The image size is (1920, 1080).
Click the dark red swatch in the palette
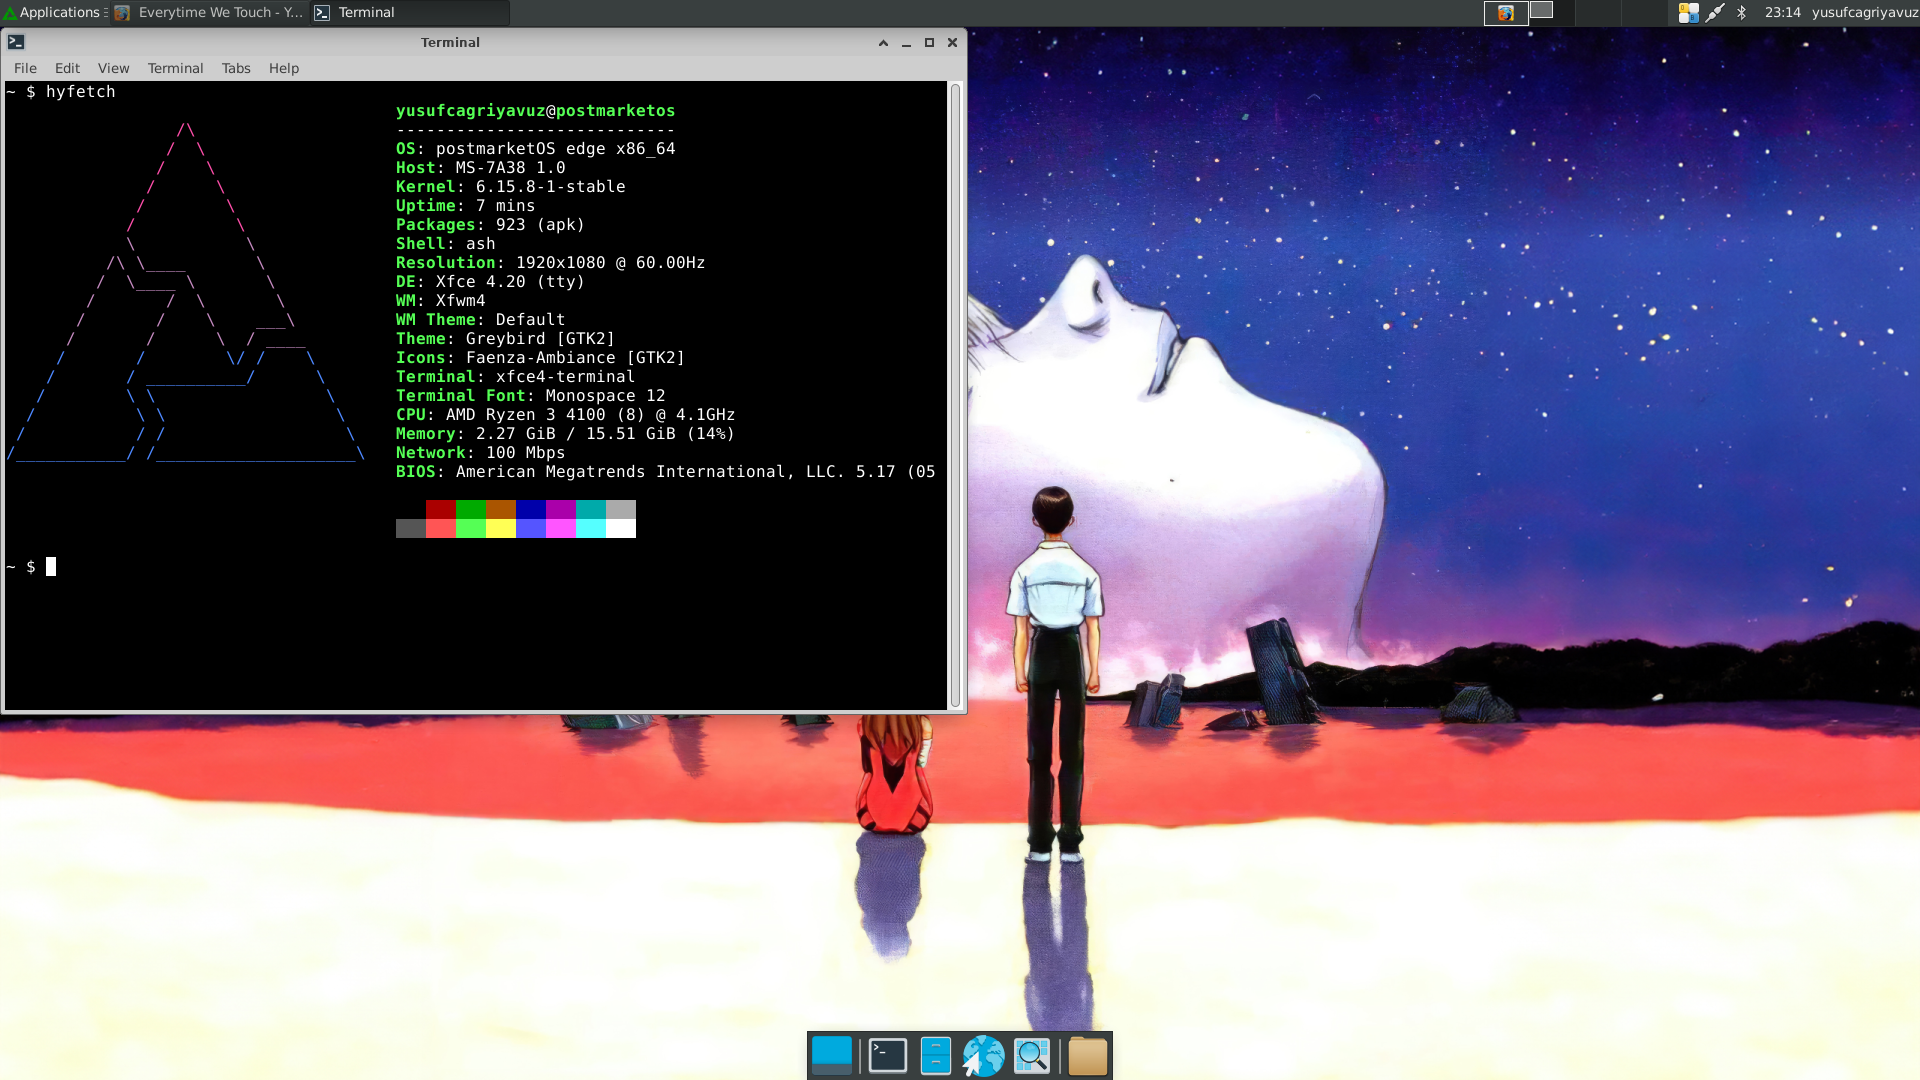[441, 509]
